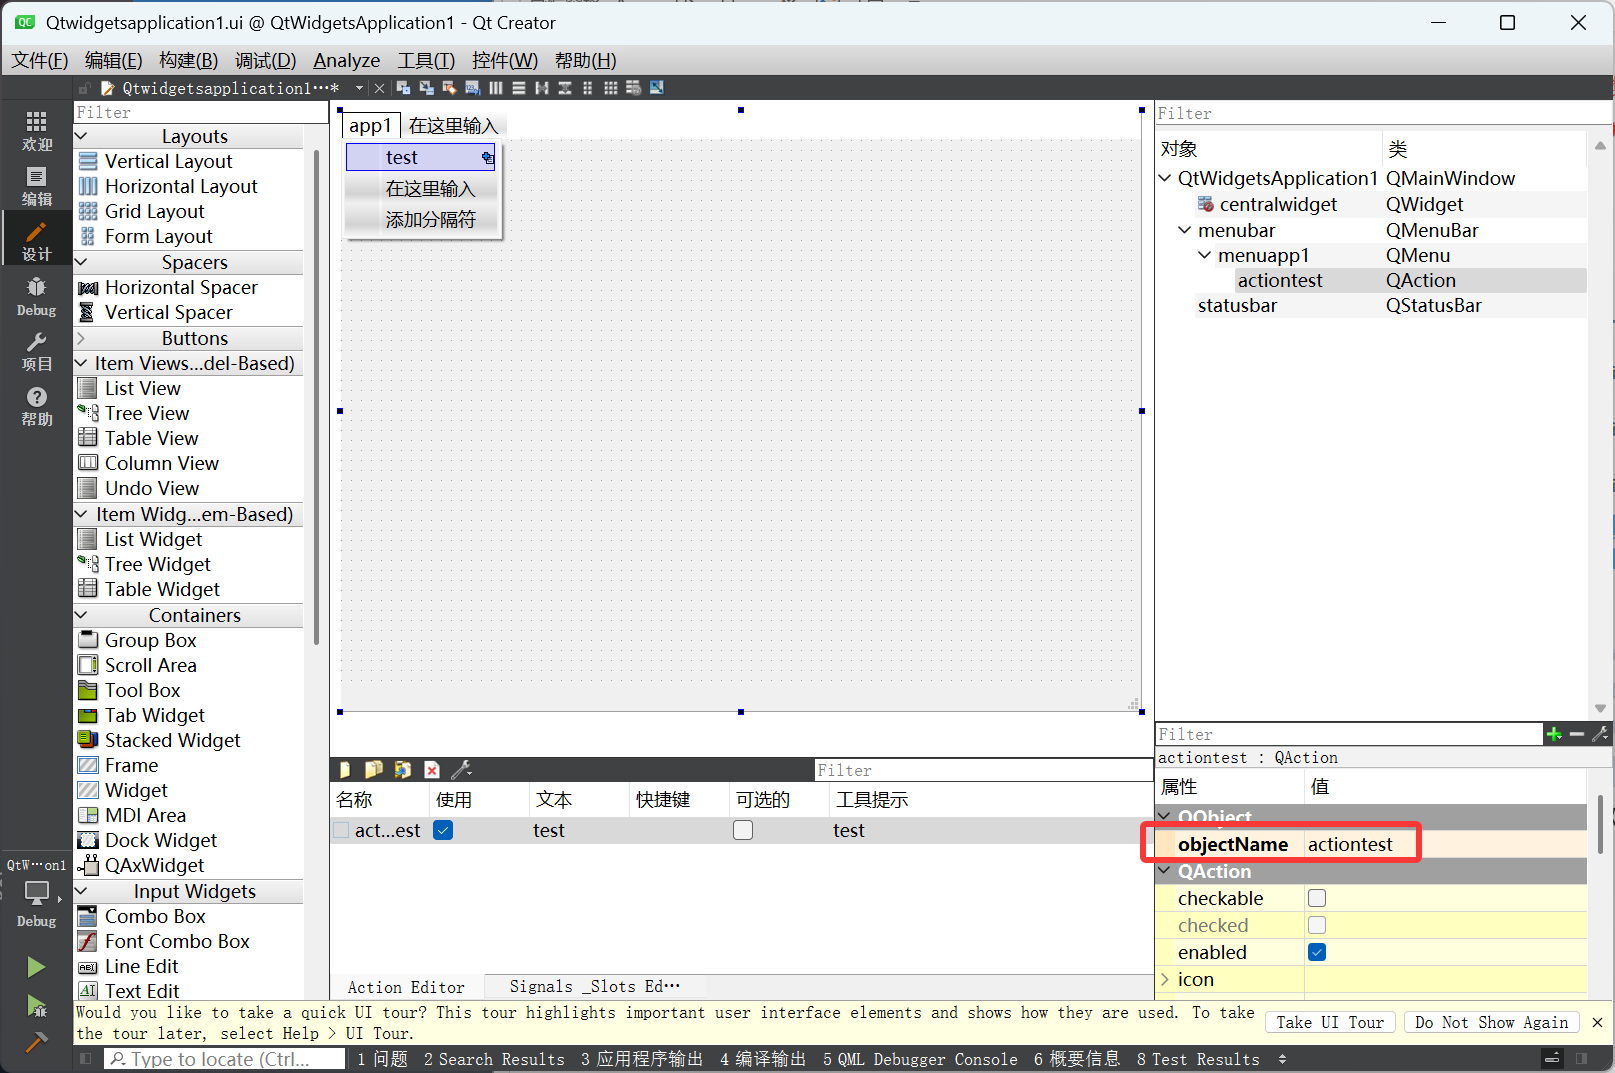Switch to Edit Signals/Slots toolbar icon

(427, 88)
